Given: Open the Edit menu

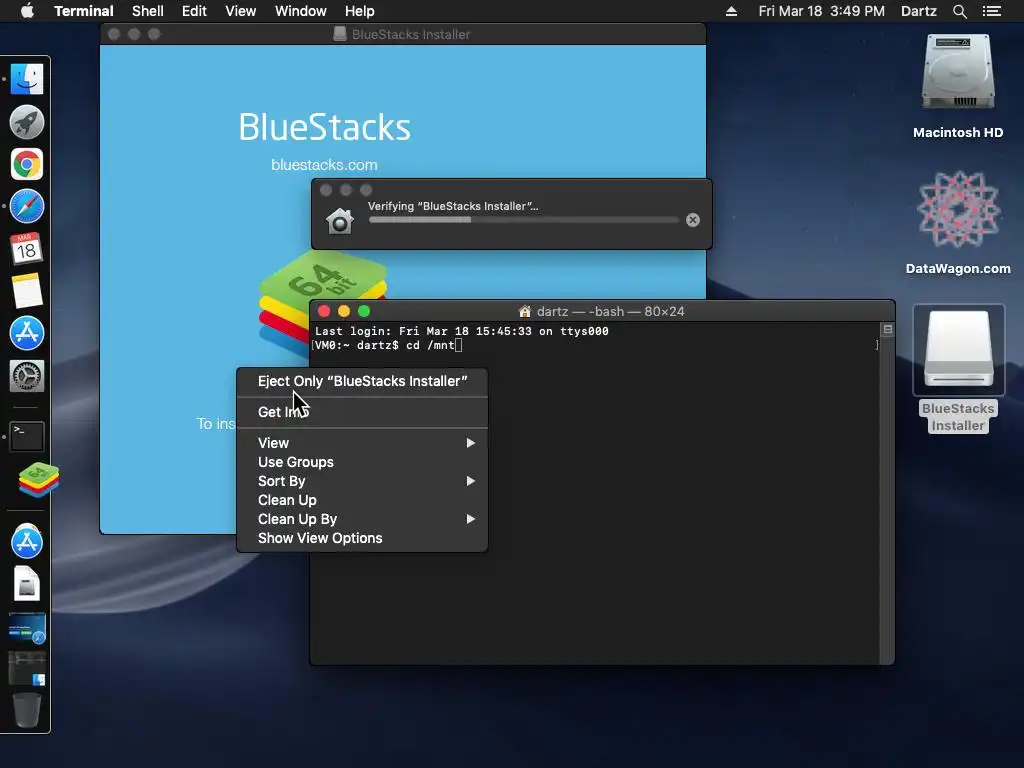Looking at the screenshot, I should (194, 11).
